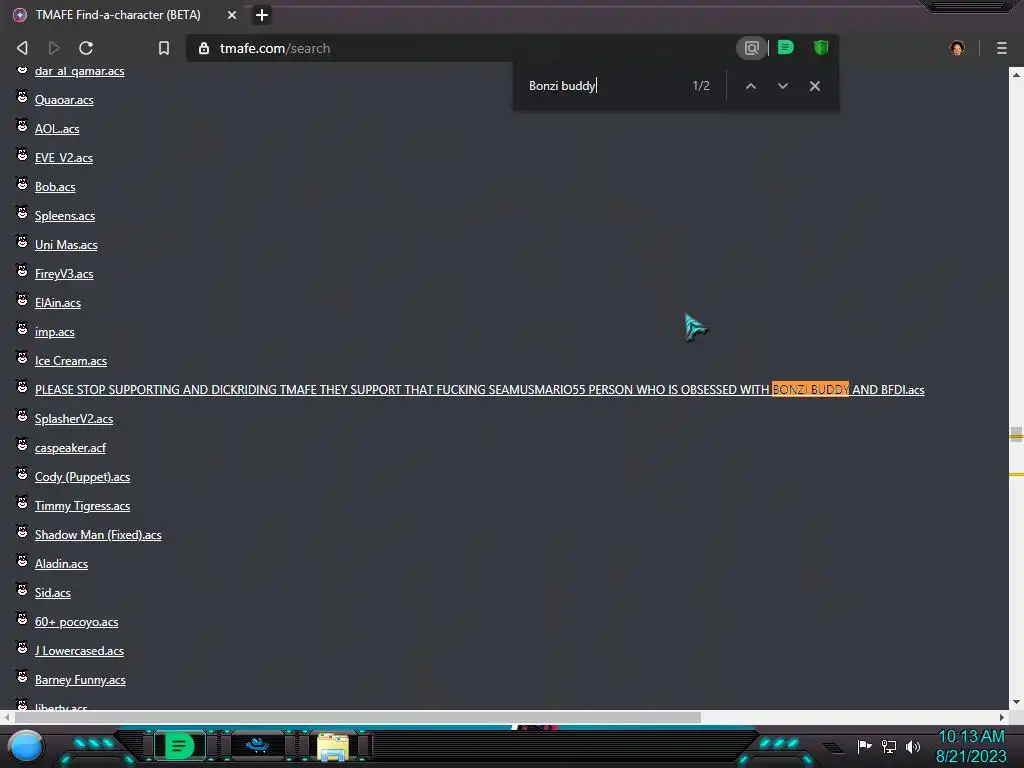Open Uni Mas.acs link

[66, 245]
